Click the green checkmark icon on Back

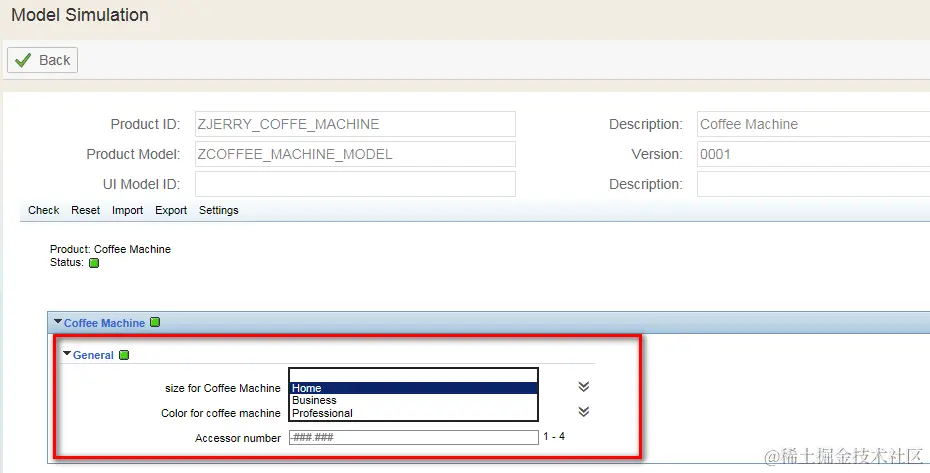click(23, 60)
